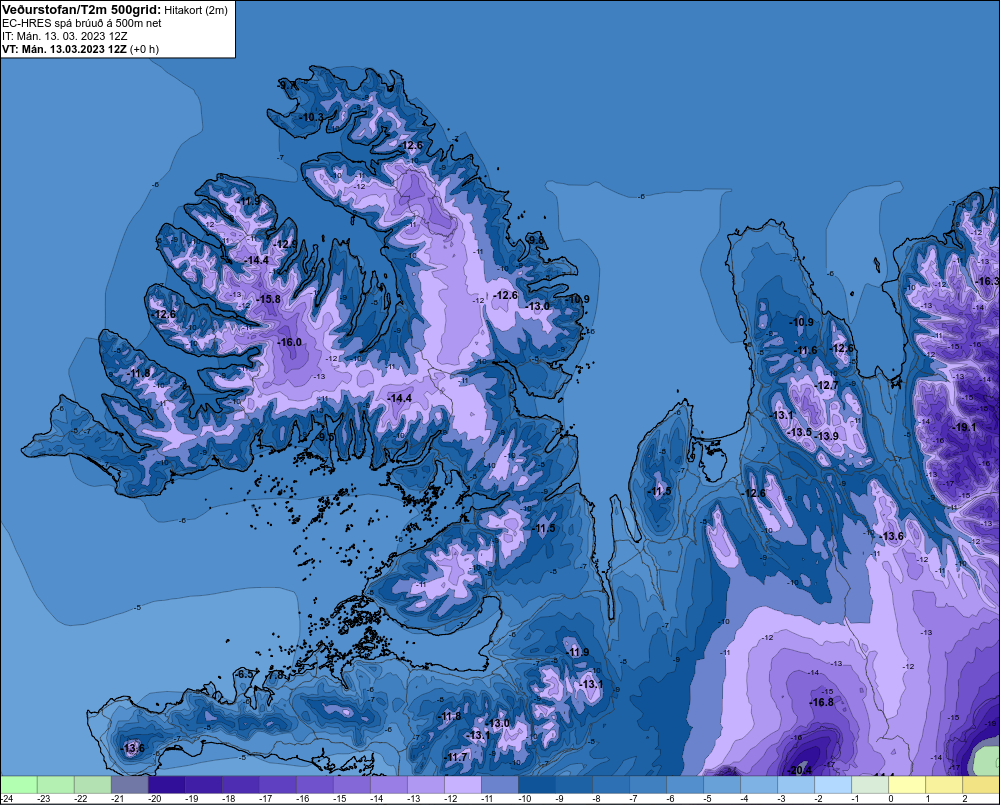The width and height of the screenshot is (1000, 805).
Task: Choose the -13 legend color swatch
Action: (426, 784)
